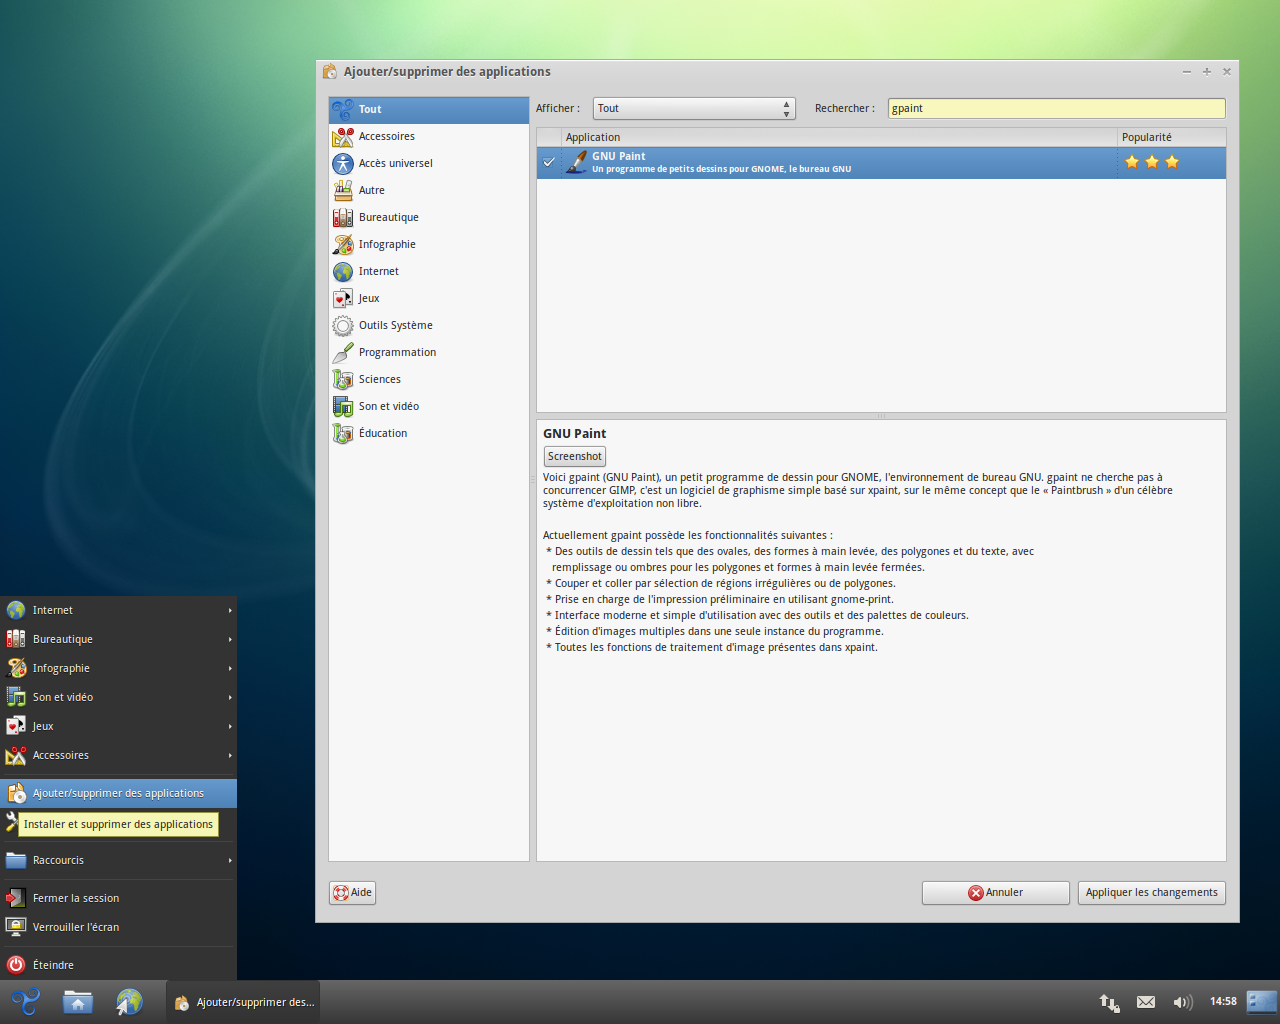
Task: Select the Infographie category in sidebar list
Action: [387, 245]
